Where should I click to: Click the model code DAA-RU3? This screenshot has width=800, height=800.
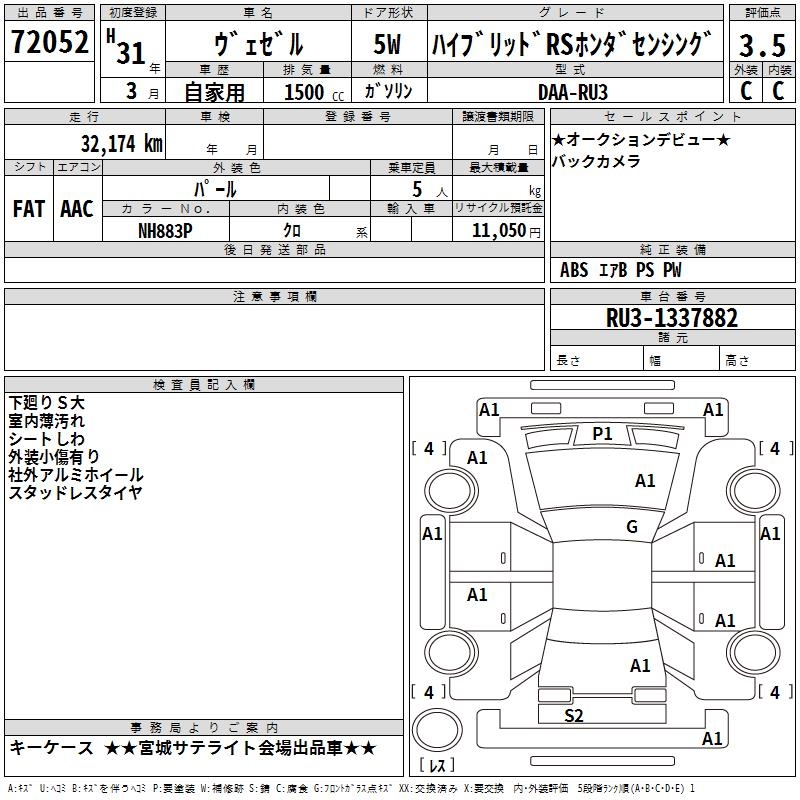[x=572, y=92]
